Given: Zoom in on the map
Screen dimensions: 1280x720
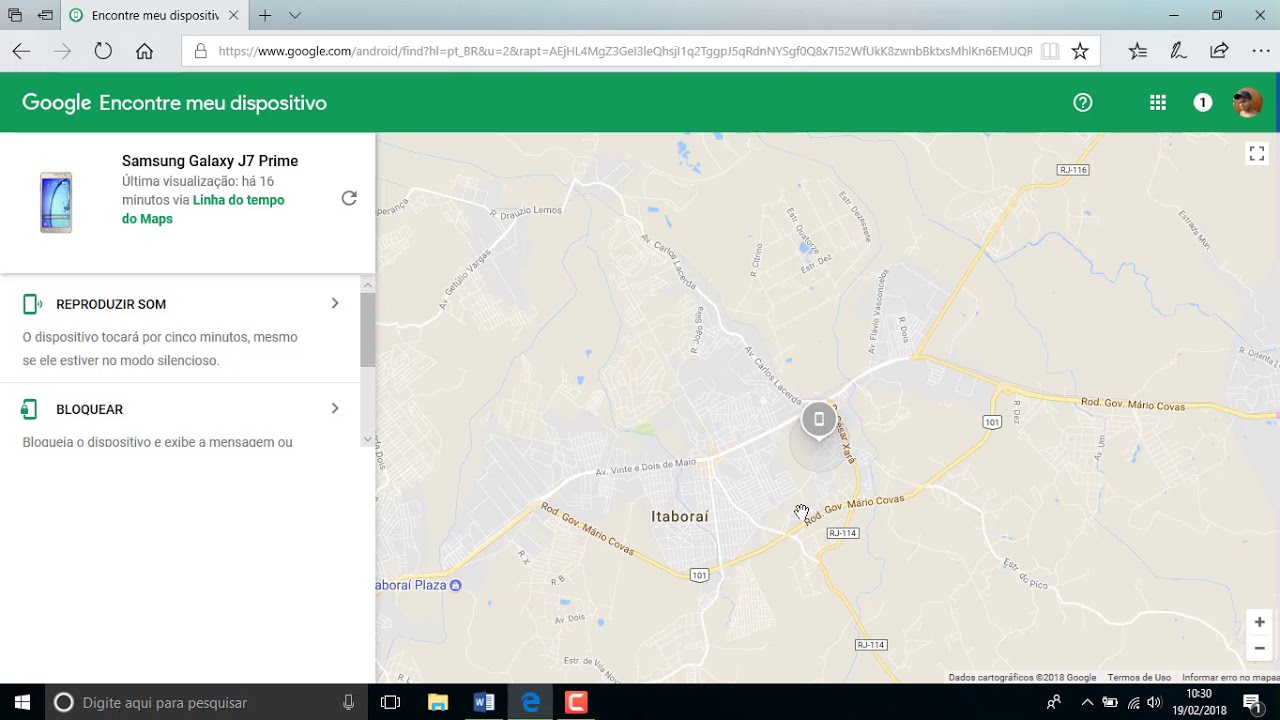Looking at the screenshot, I should tap(1259, 622).
